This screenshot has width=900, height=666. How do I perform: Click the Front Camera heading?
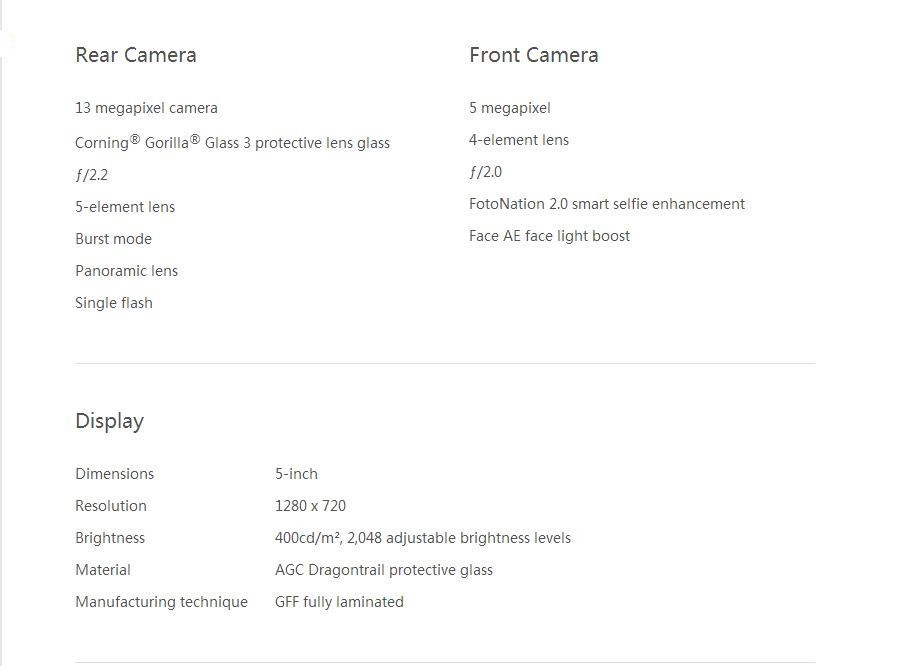pos(533,55)
